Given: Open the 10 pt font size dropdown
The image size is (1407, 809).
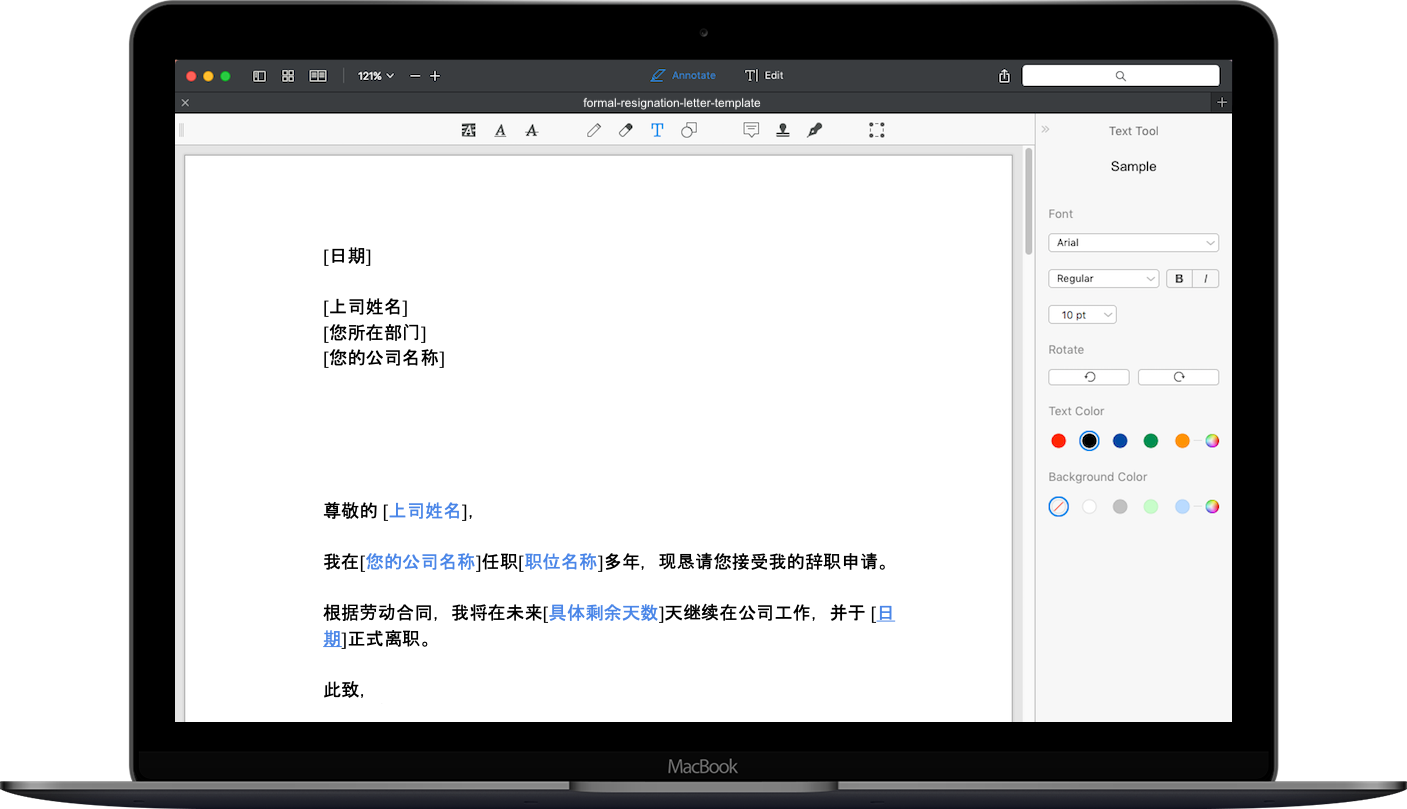Looking at the screenshot, I should (1082, 315).
